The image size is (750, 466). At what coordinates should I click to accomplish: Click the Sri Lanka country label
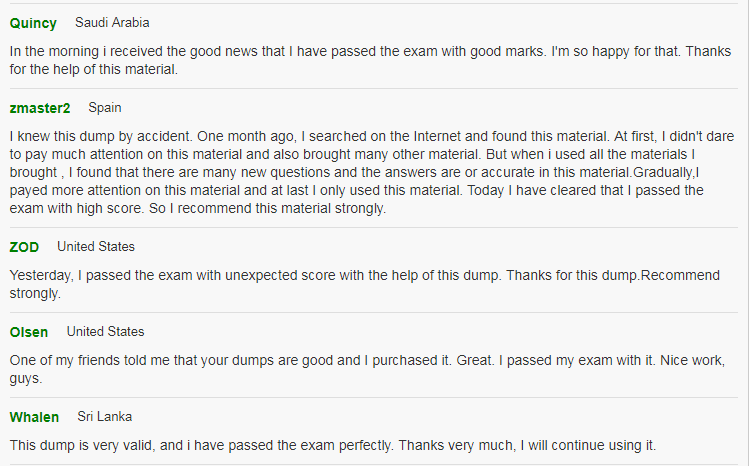(x=105, y=417)
